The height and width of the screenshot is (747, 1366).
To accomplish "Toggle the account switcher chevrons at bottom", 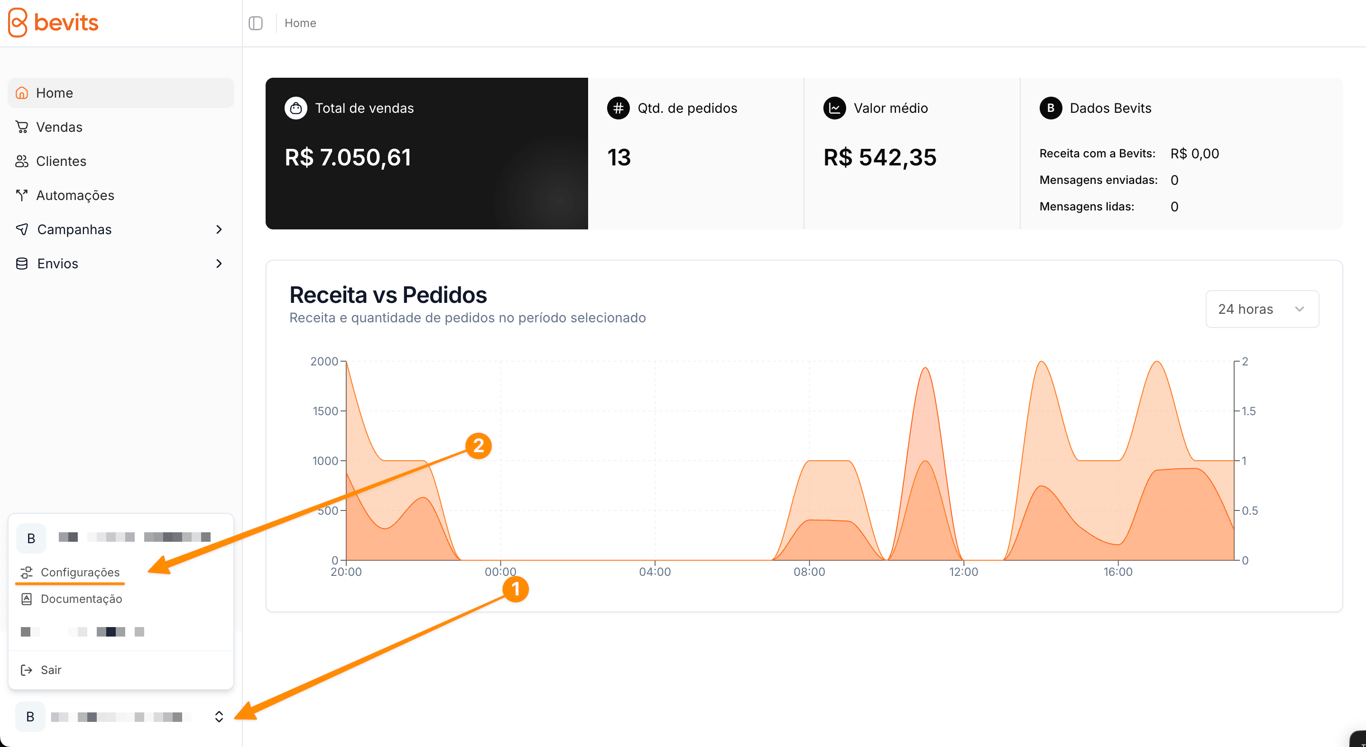I will click(219, 717).
